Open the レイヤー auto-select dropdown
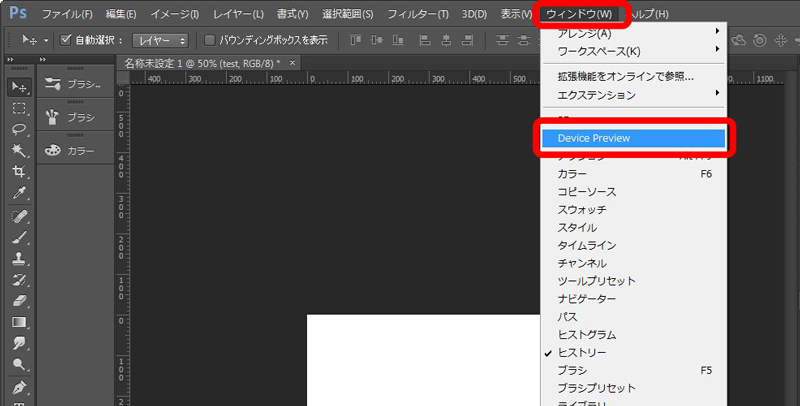 pyautogui.click(x=160, y=40)
